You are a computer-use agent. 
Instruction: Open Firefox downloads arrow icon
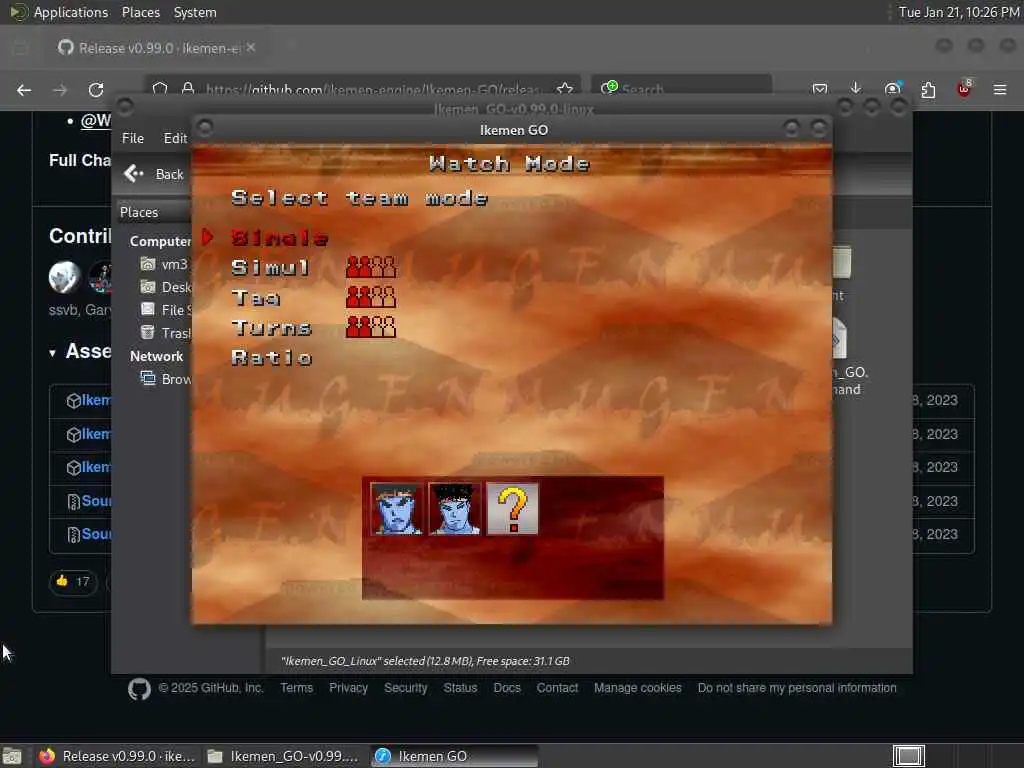tap(856, 89)
